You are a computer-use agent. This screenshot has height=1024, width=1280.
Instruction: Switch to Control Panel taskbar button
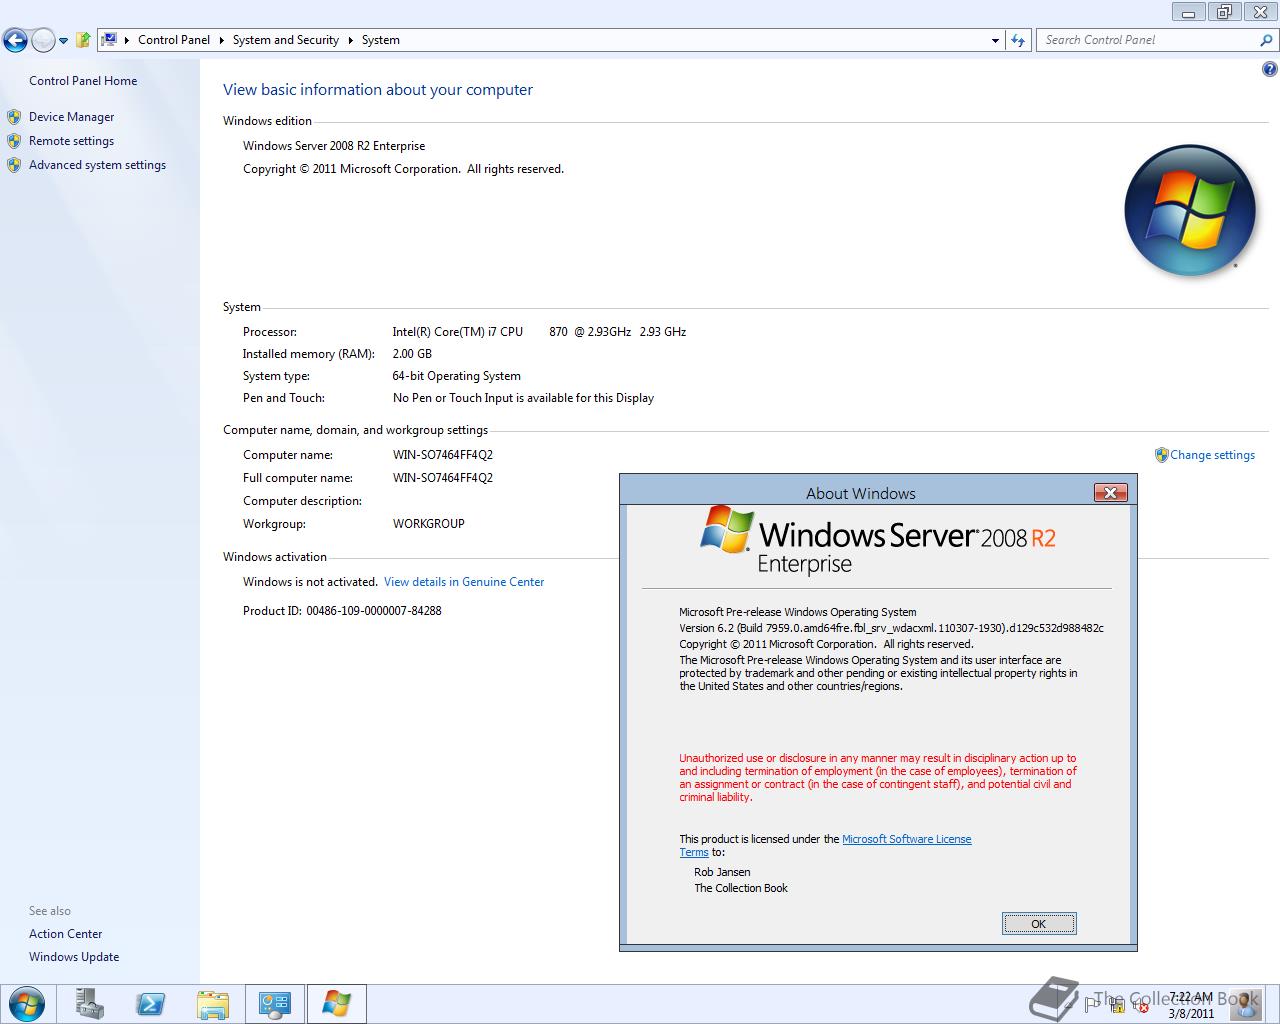pyautogui.click(x=274, y=1004)
